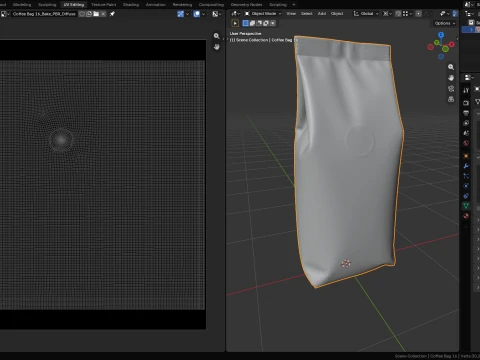Image resolution: width=480 pixels, height=360 pixels.
Task: Open the Physics properties tab icon
Action: tap(466, 186)
